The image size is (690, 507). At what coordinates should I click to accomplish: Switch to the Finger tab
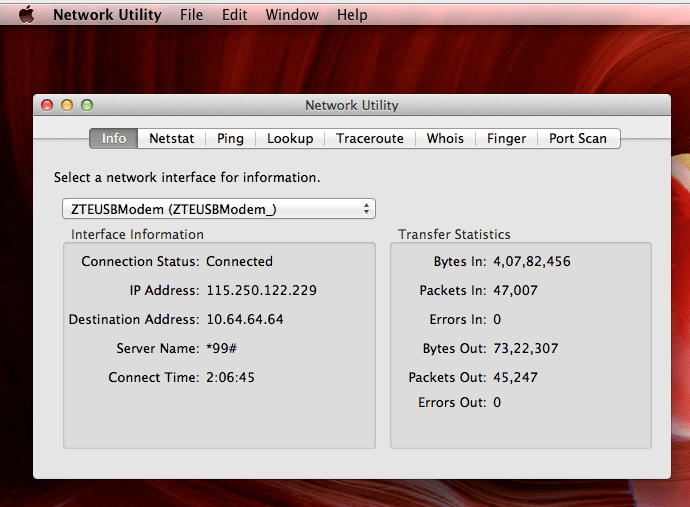point(506,139)
